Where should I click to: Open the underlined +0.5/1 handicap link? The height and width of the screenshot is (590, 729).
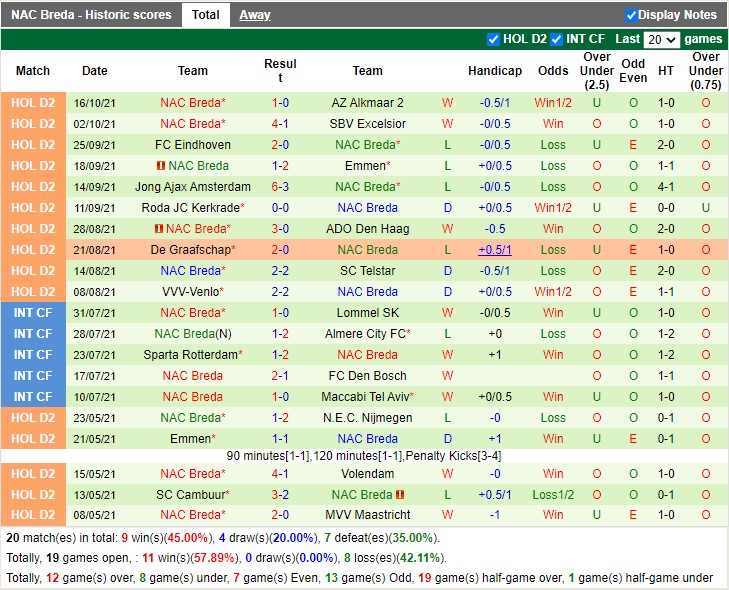click(x=495, y=250)
